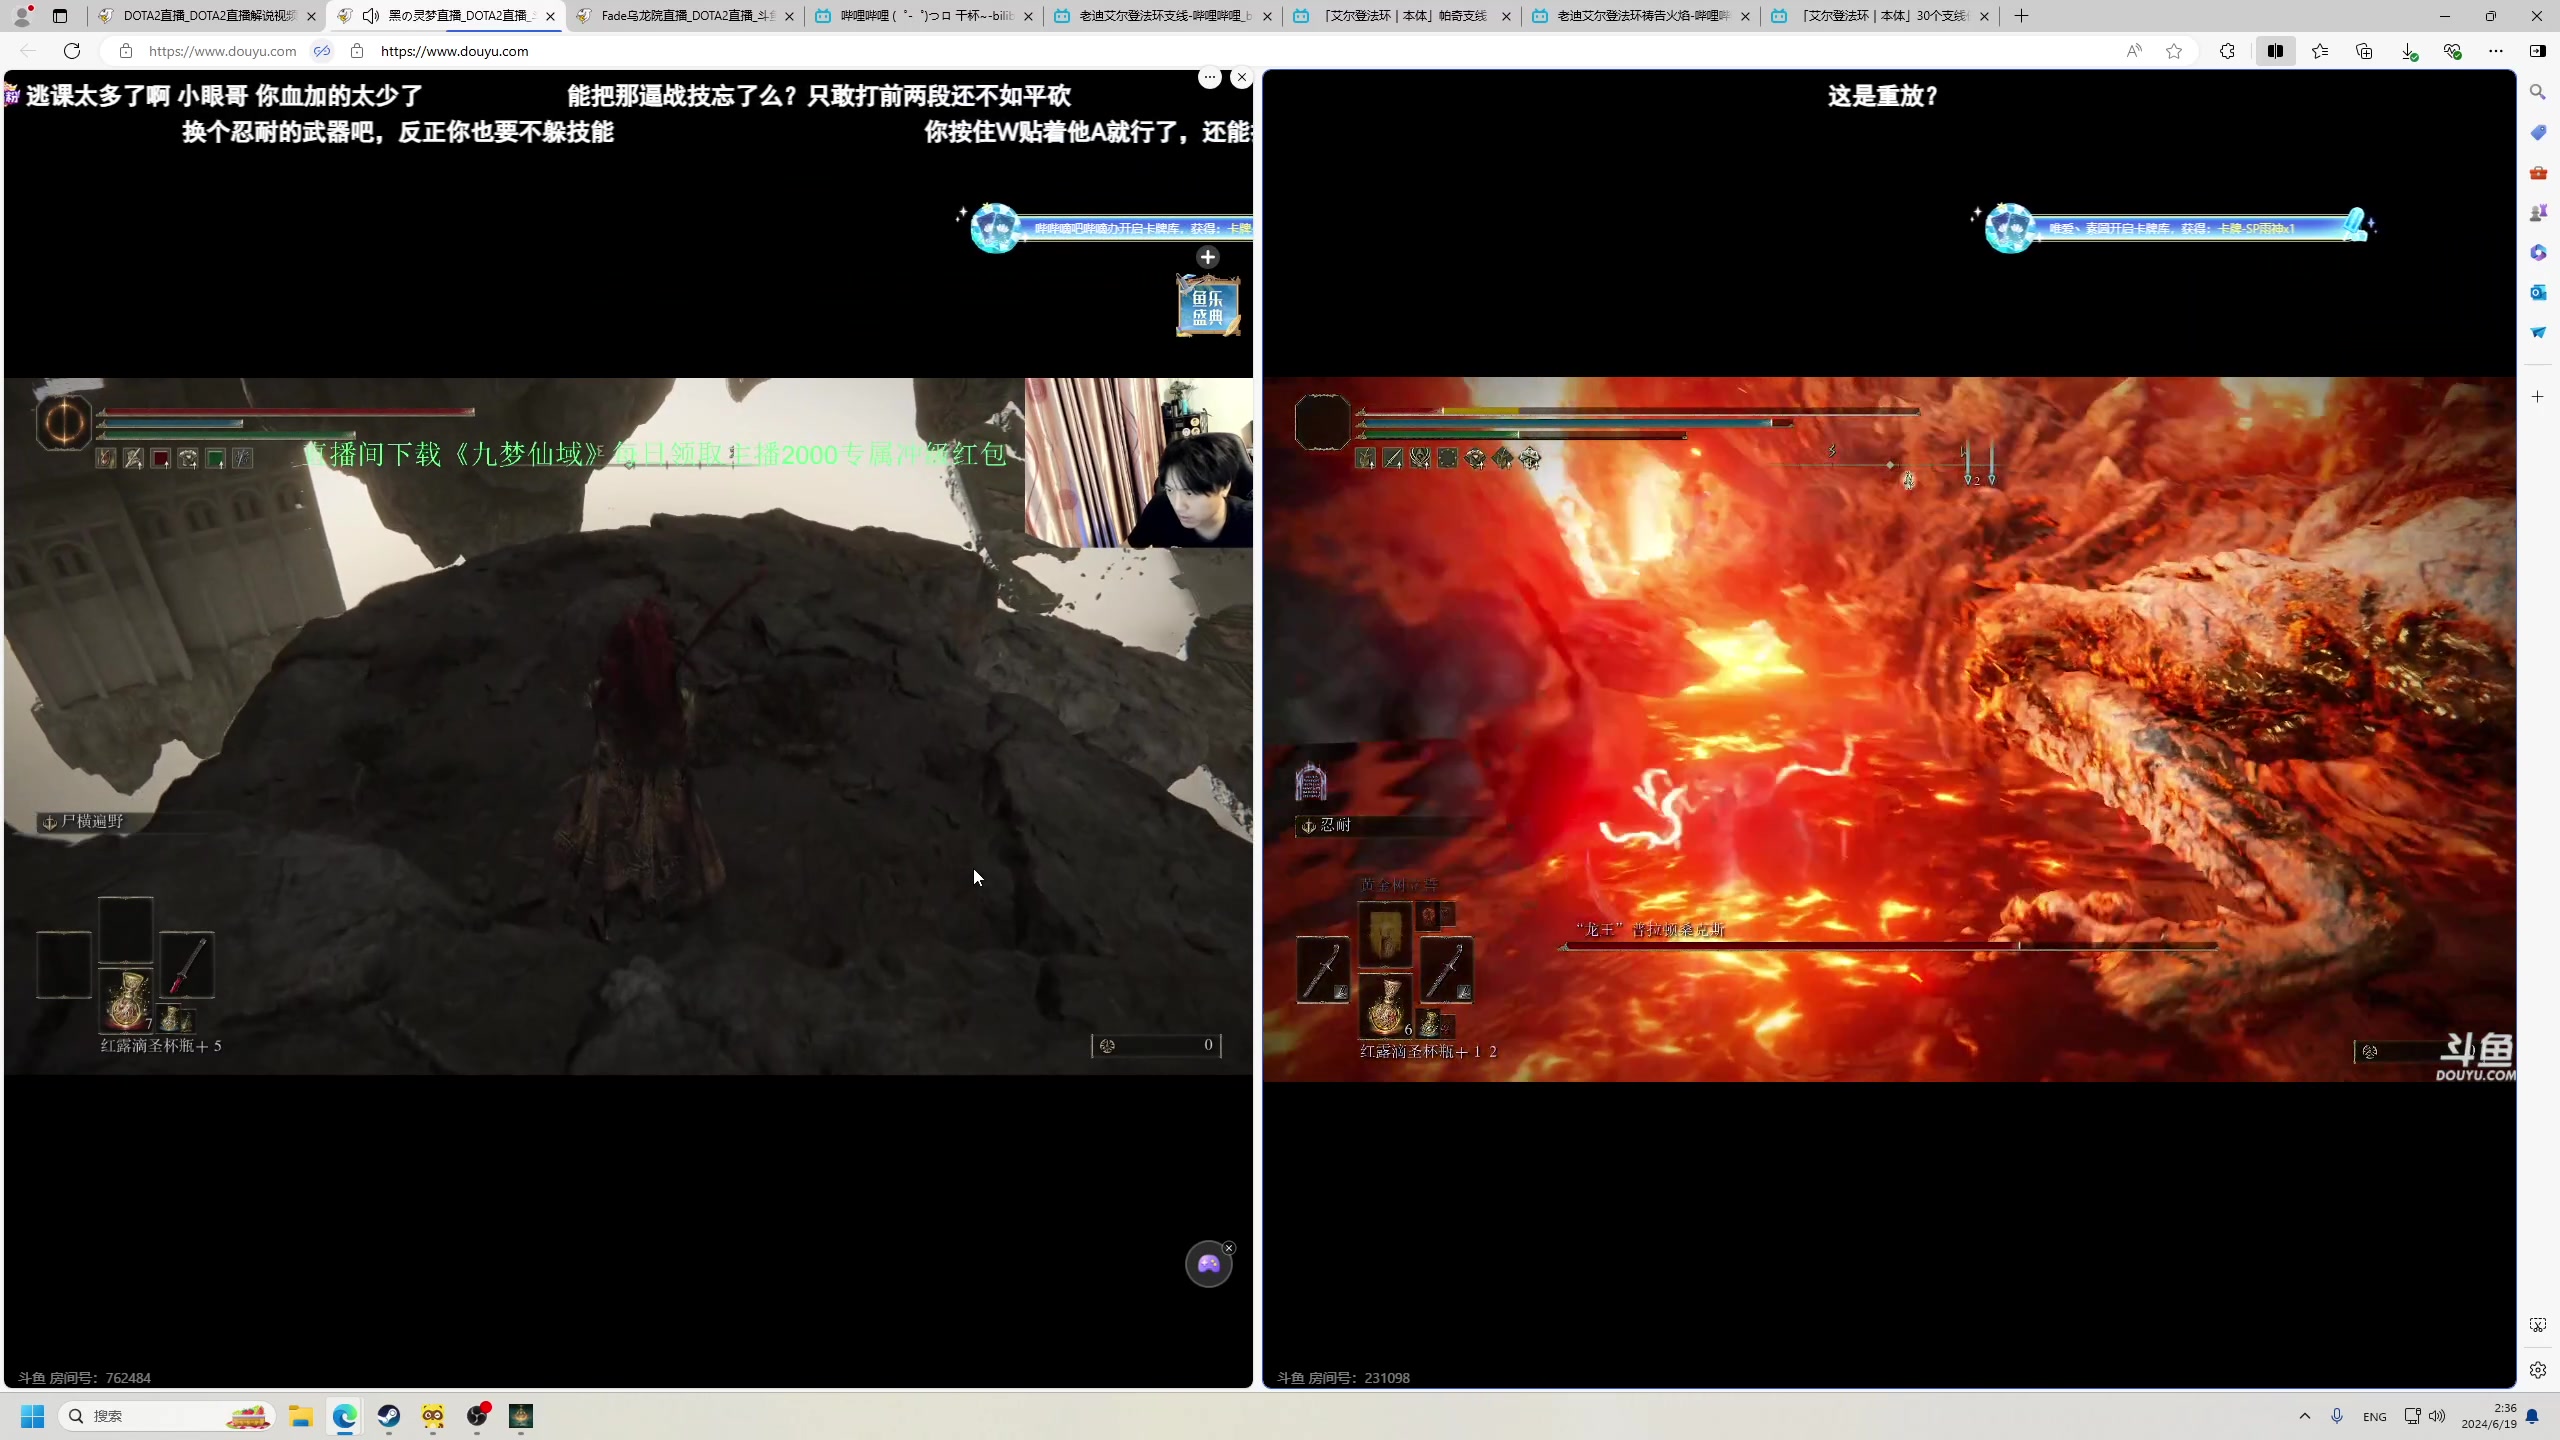Click right stream video area
Image resolution: width=2560 pixels, height=1440 pixels.
tap(1889, 729)
